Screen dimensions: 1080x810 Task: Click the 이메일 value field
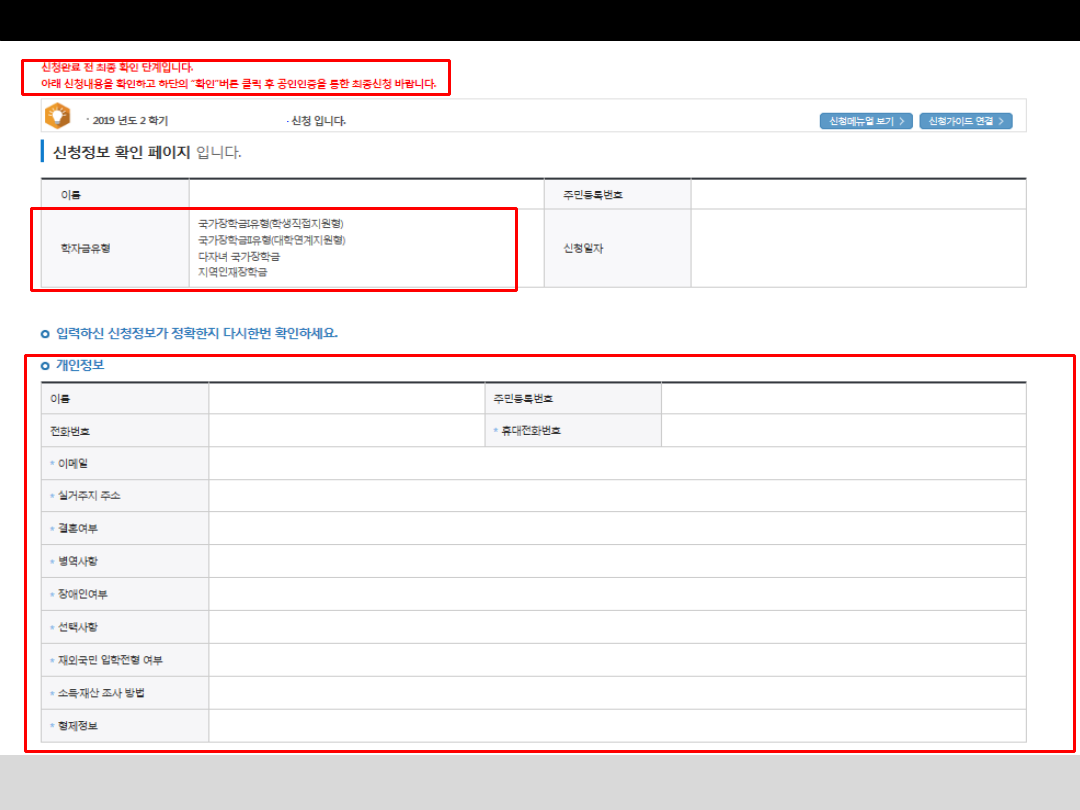coord(617,463)
